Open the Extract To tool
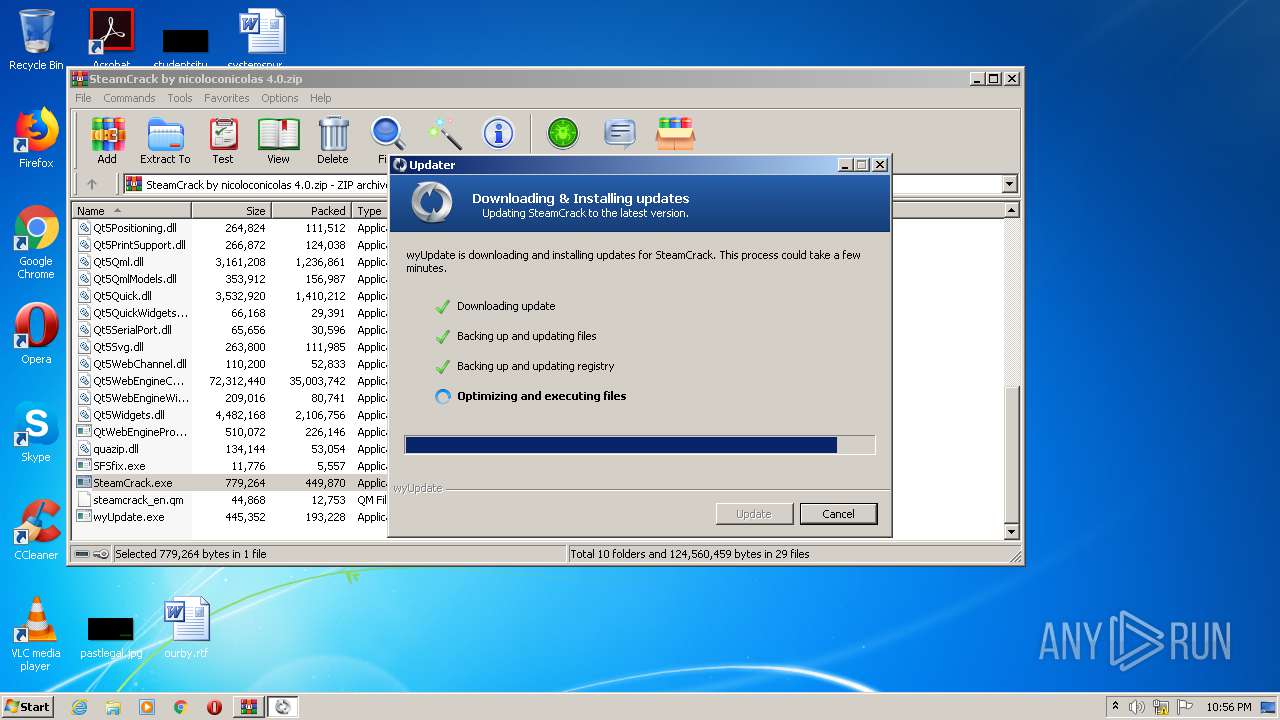The height and width of the screenshot is (720, 1280). click(165, 140)
